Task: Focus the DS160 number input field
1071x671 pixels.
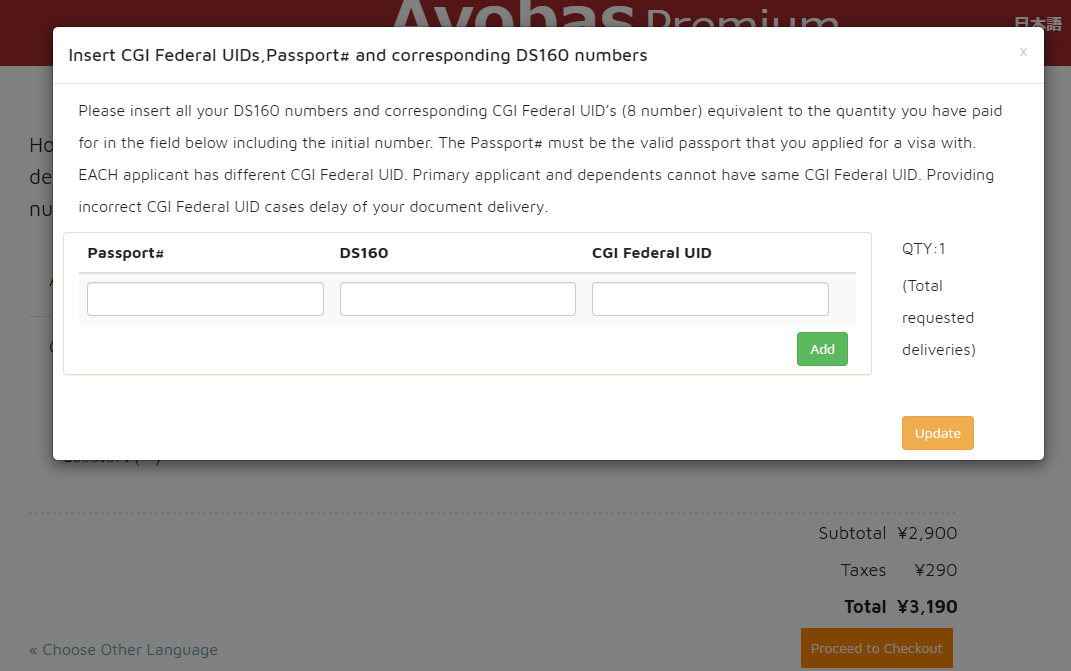Action: click(457, 299)
